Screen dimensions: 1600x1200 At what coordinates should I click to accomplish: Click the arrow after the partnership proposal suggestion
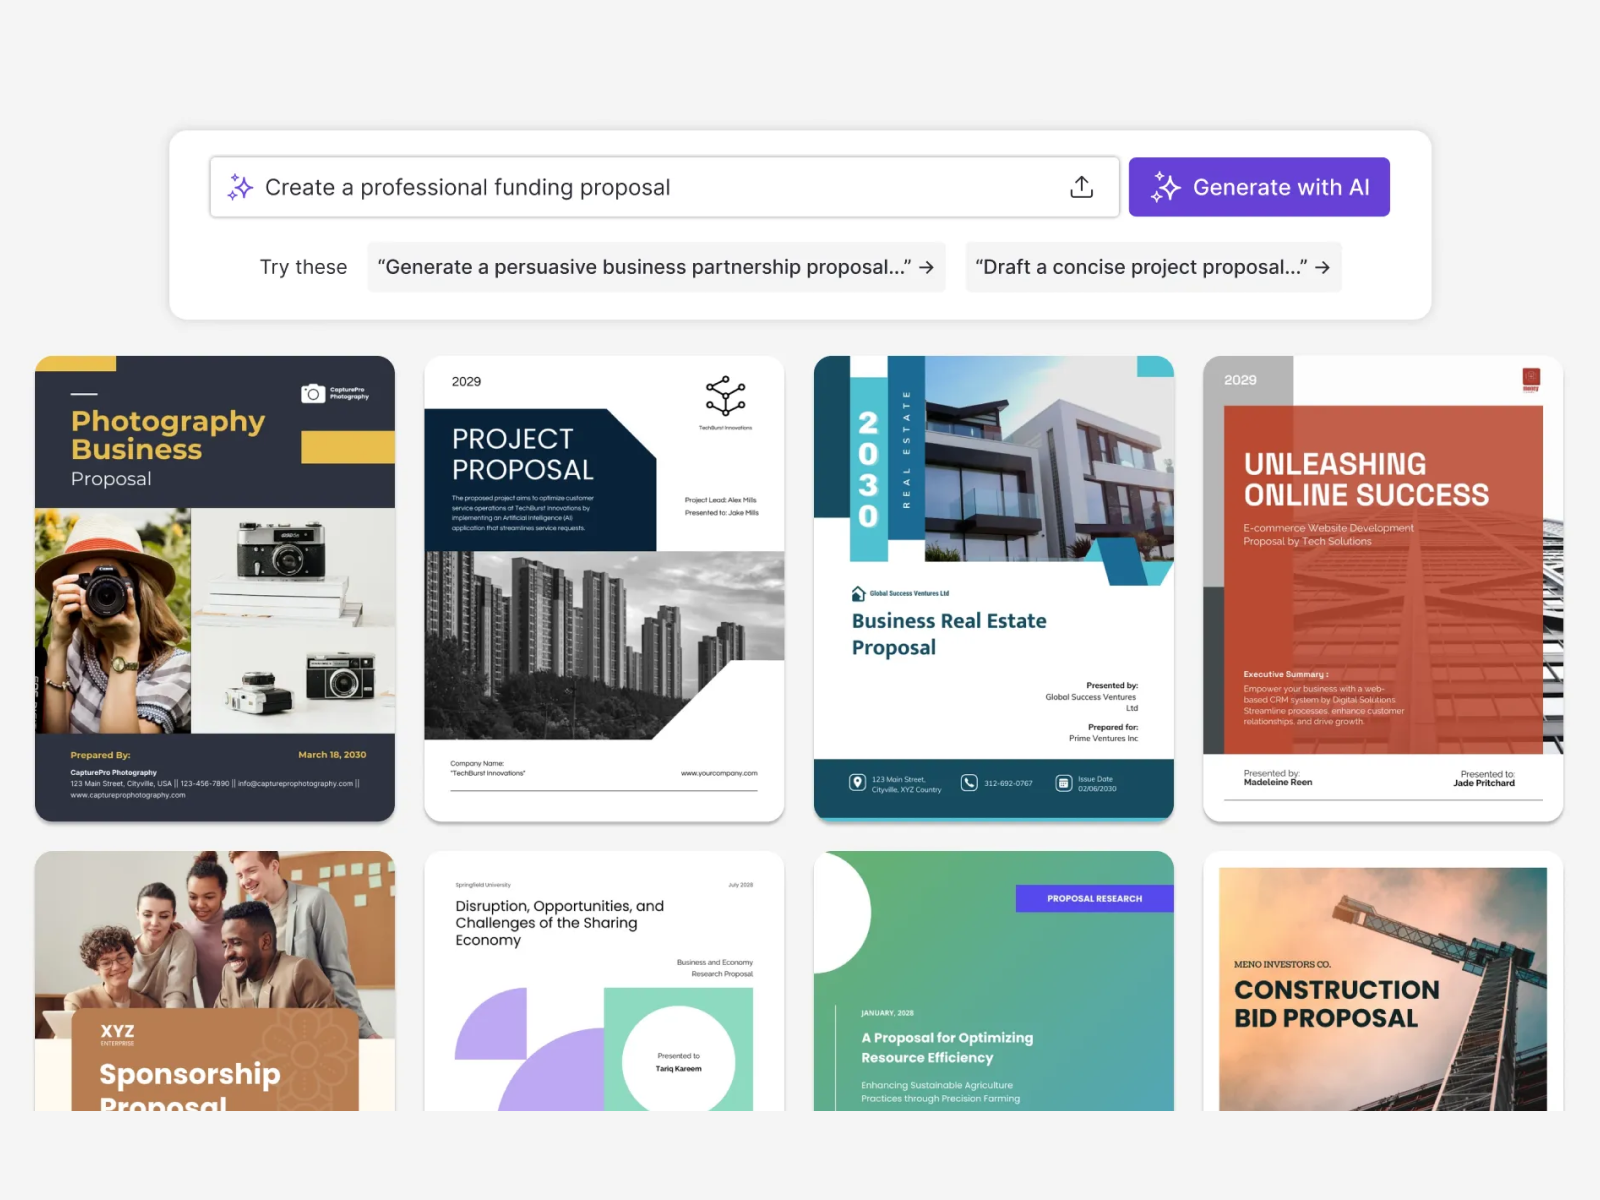point(927,267)
